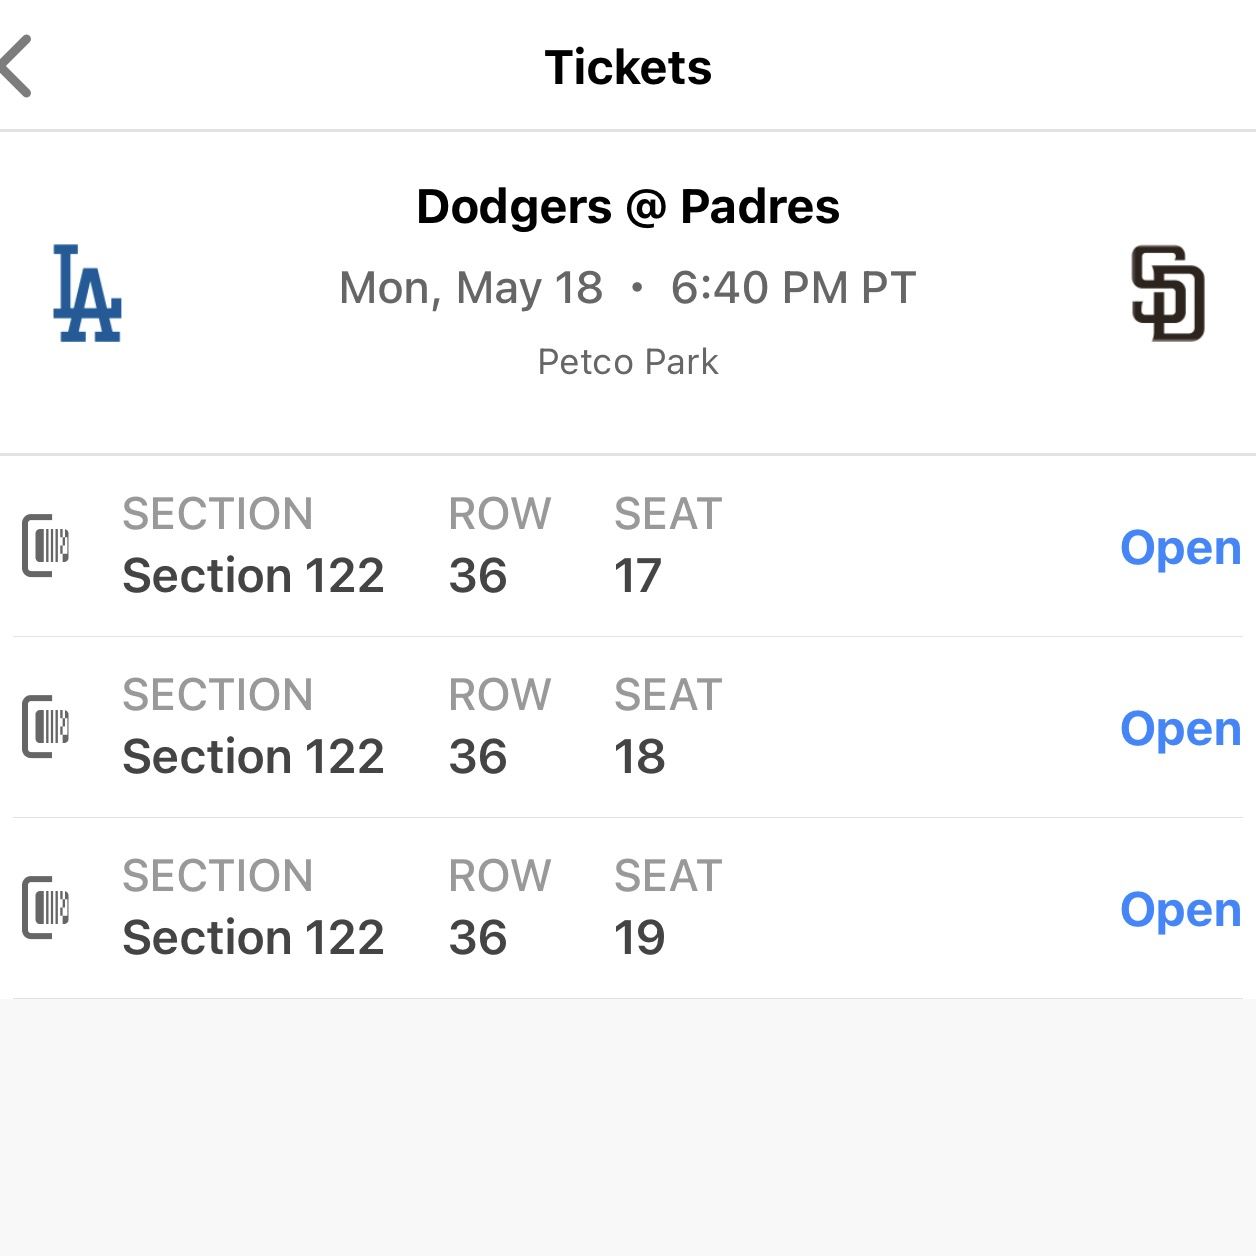Tap barcode icon for seat 17
1256x1256 pixels.
coord(46,546)
